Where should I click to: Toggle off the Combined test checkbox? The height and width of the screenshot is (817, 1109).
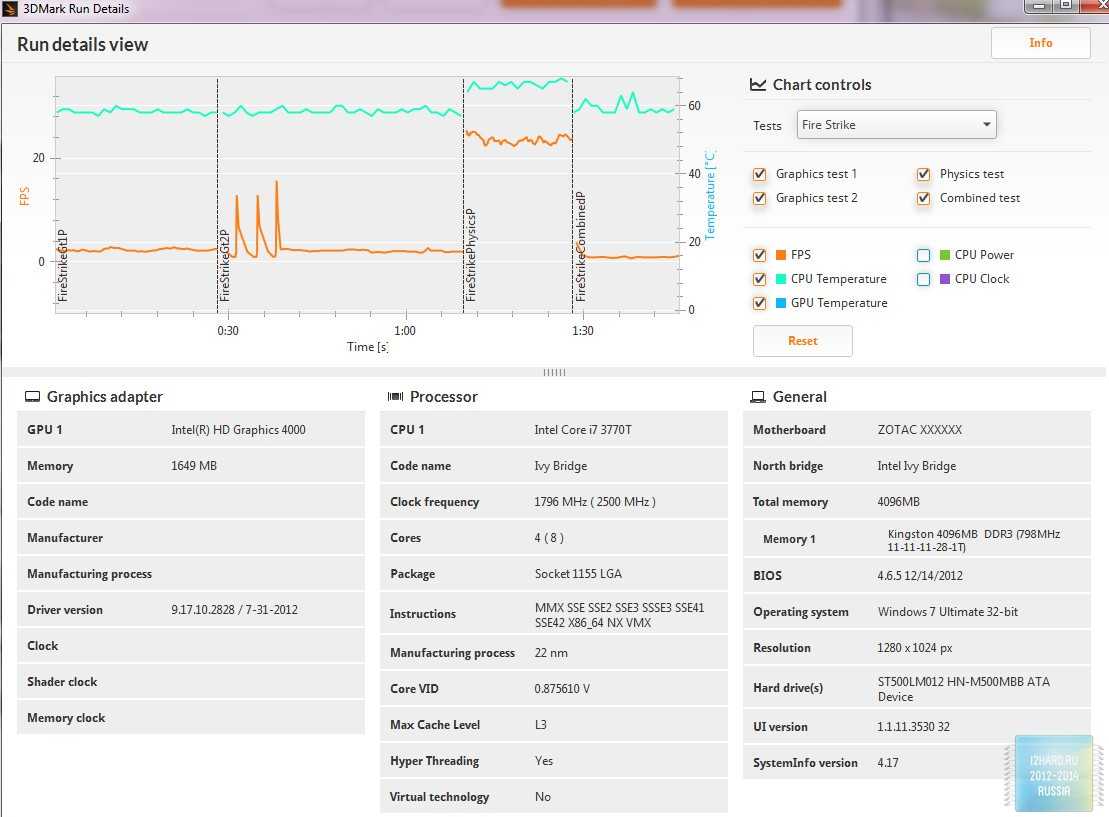pos(924,198)
